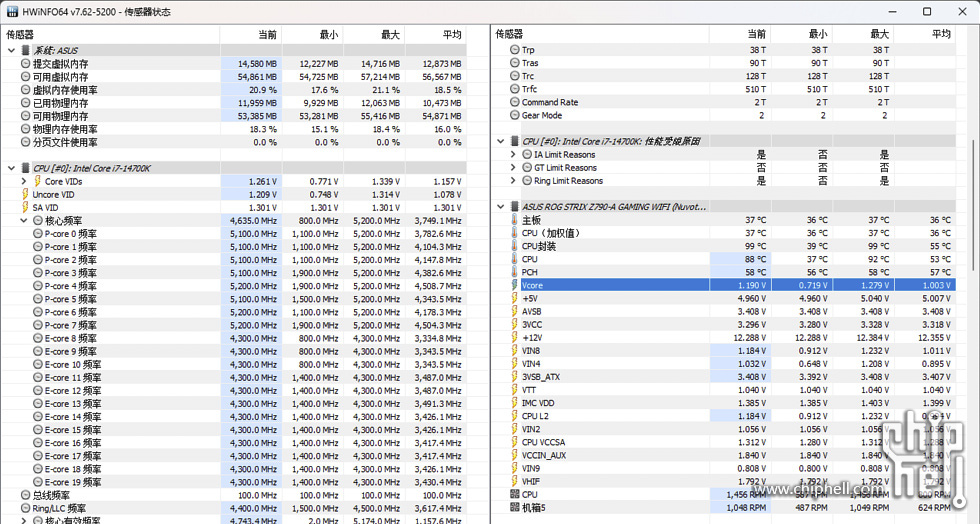Click the lightning icon beside SA VID
The image size is (980, 524).
pos(25,208)
